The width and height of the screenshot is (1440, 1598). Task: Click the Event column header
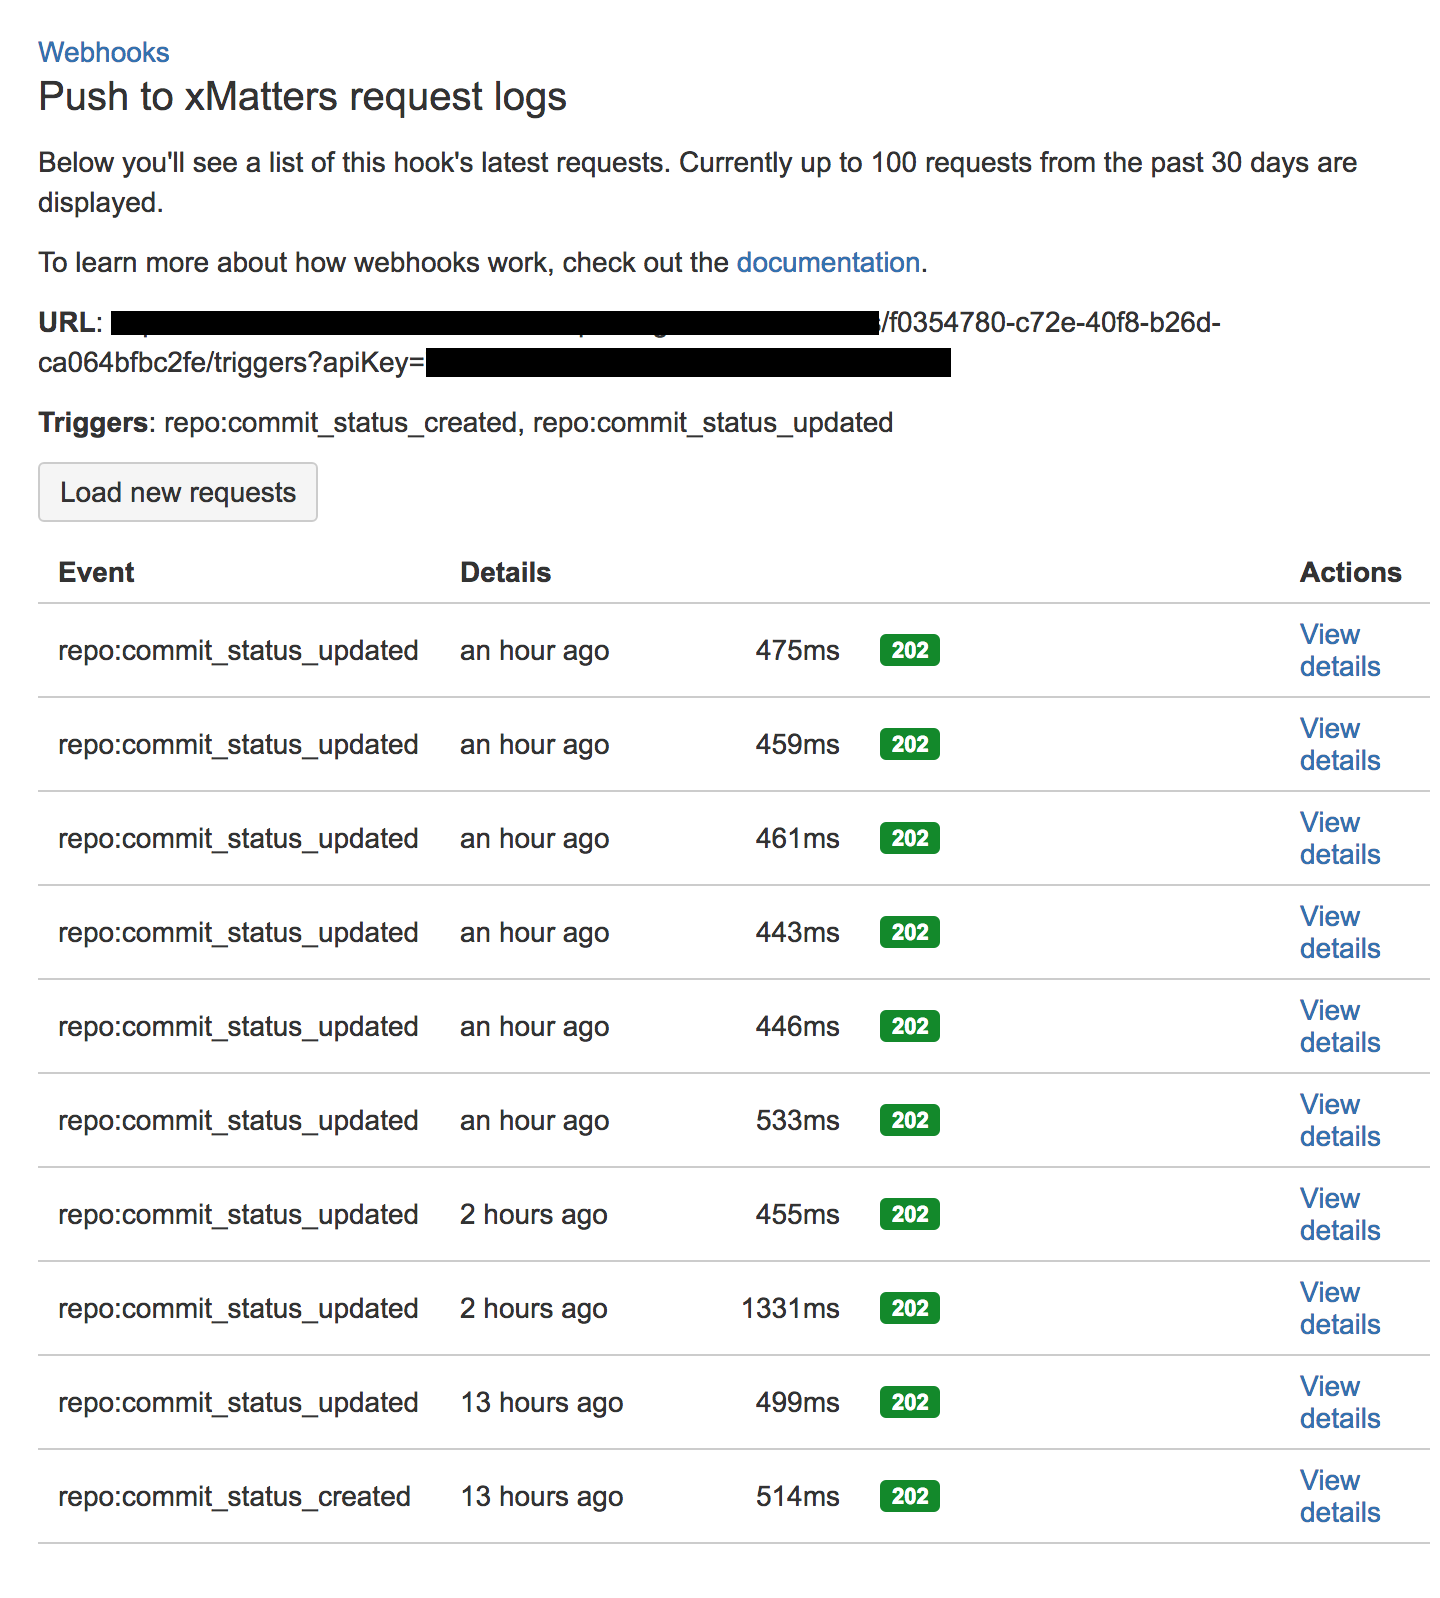pos(96,572)
